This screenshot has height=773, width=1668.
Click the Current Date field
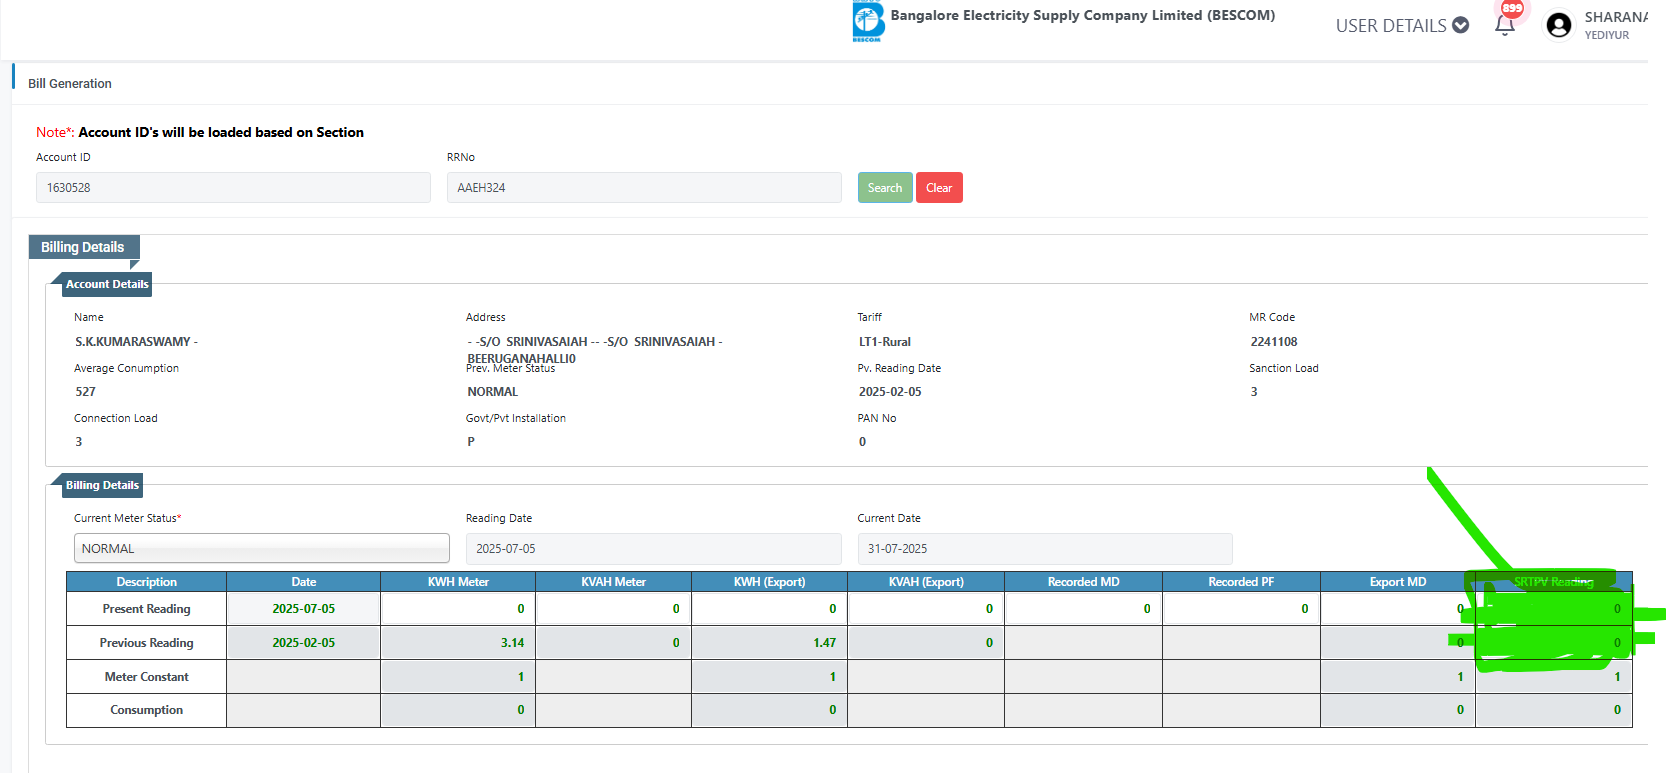1044,548
